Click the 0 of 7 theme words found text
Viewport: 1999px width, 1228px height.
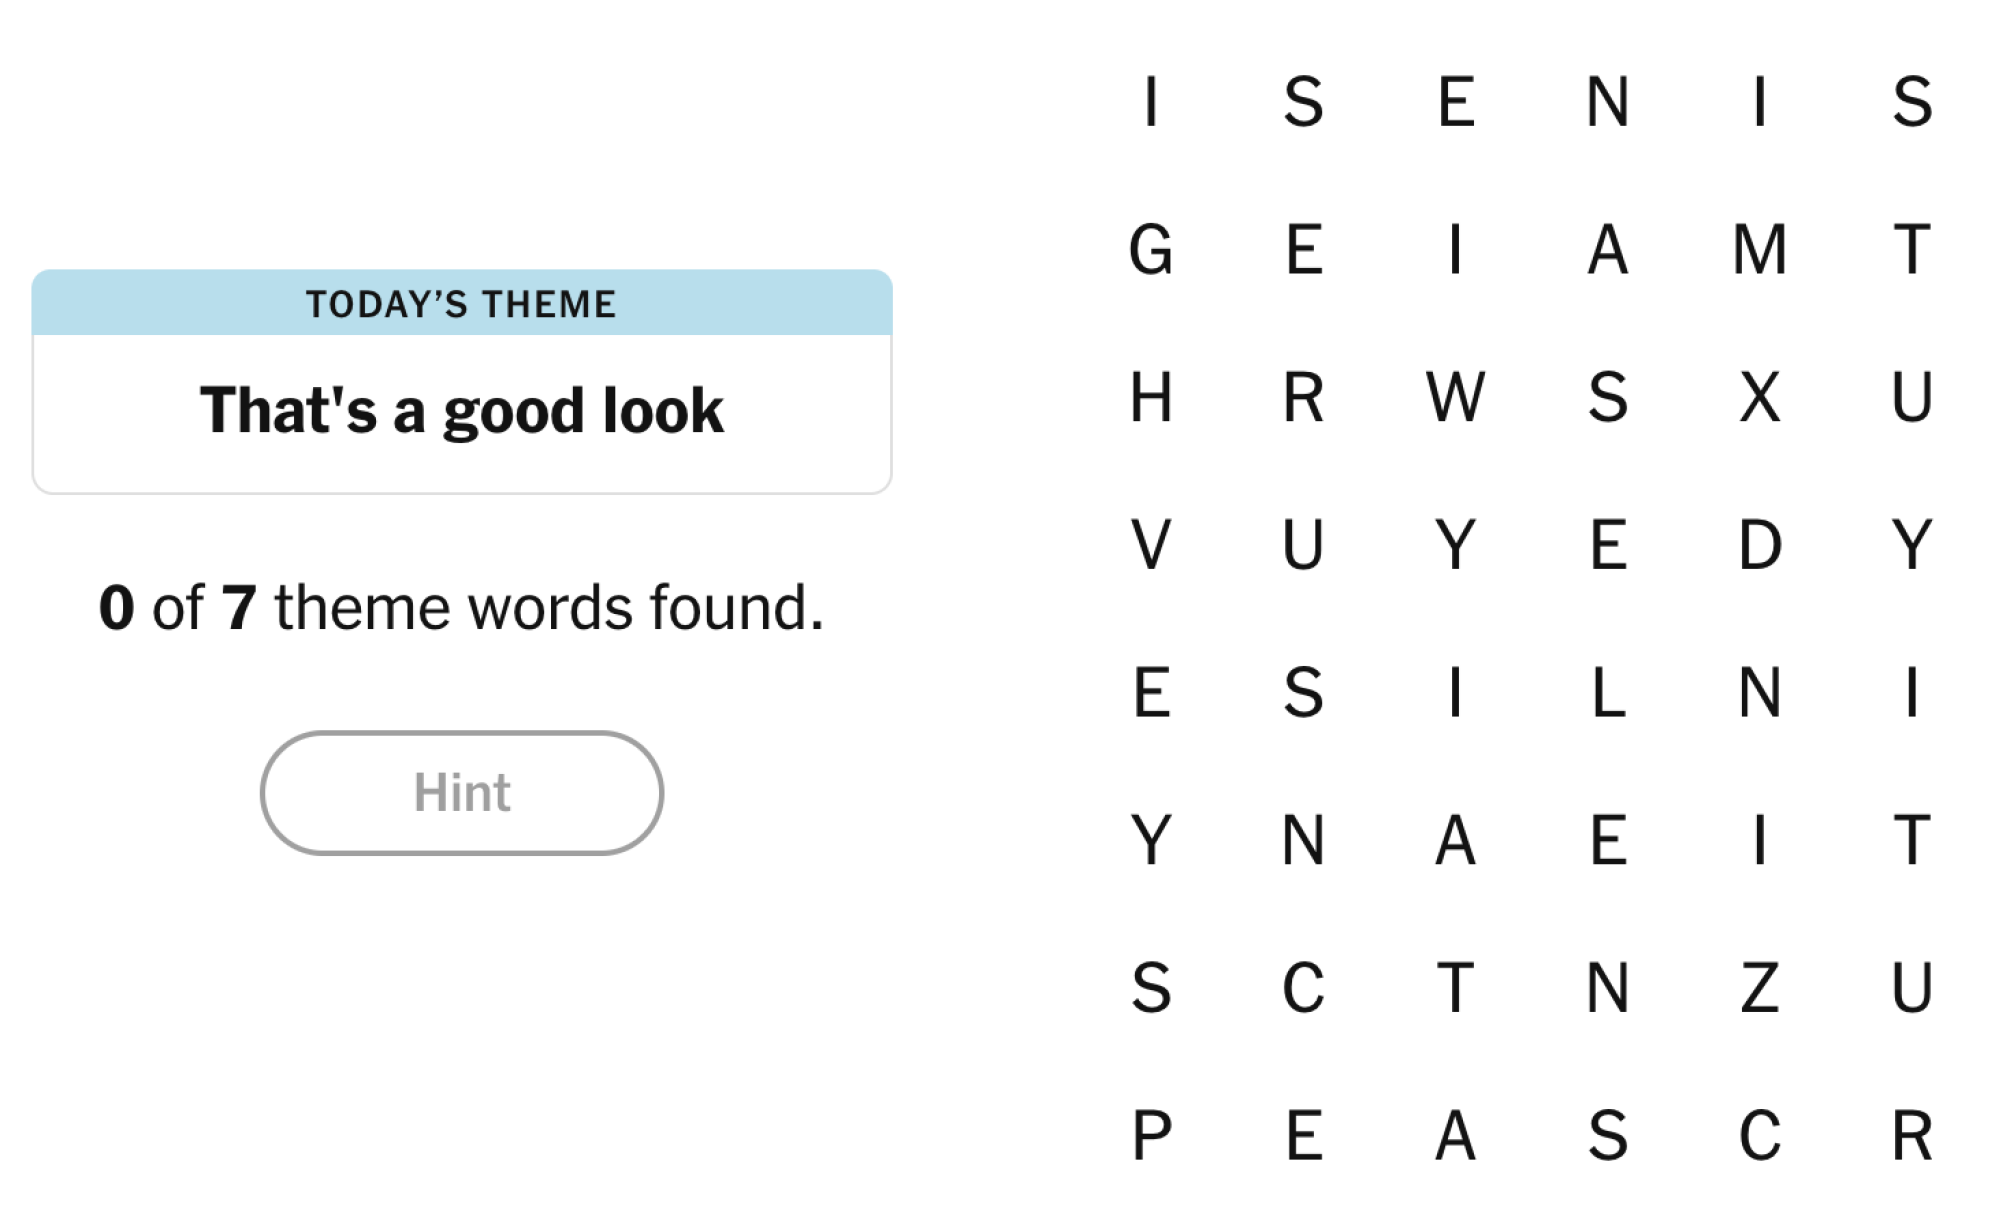click(x=461, y=605)
